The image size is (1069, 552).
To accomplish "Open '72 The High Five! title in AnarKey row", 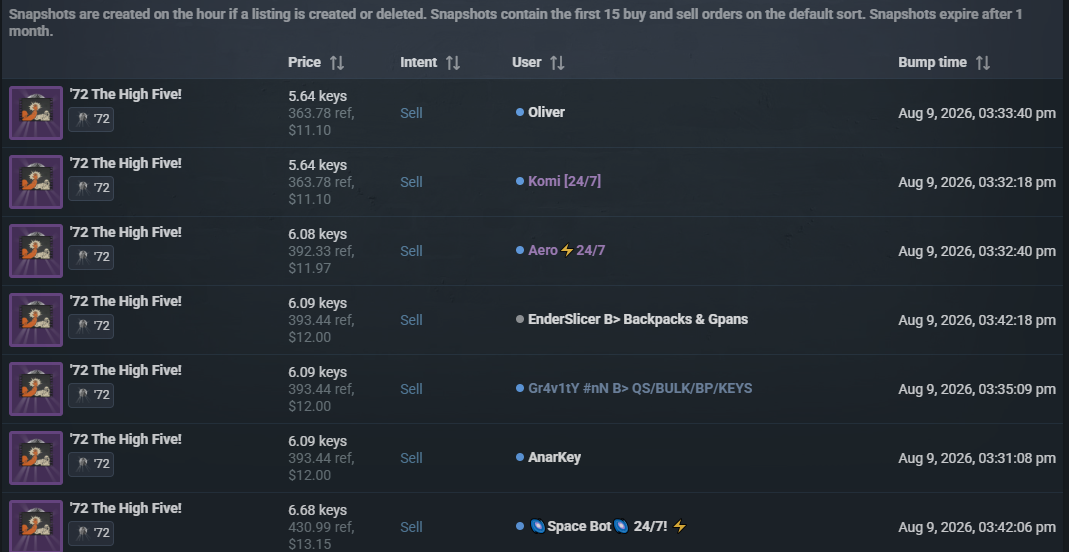I will pyautogui.click(x=125, y=439).
